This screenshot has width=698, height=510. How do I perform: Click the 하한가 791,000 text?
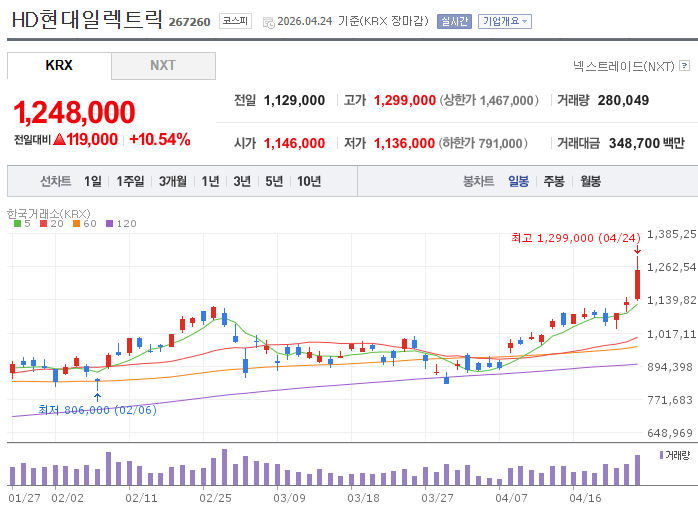(x=483, y=143)
